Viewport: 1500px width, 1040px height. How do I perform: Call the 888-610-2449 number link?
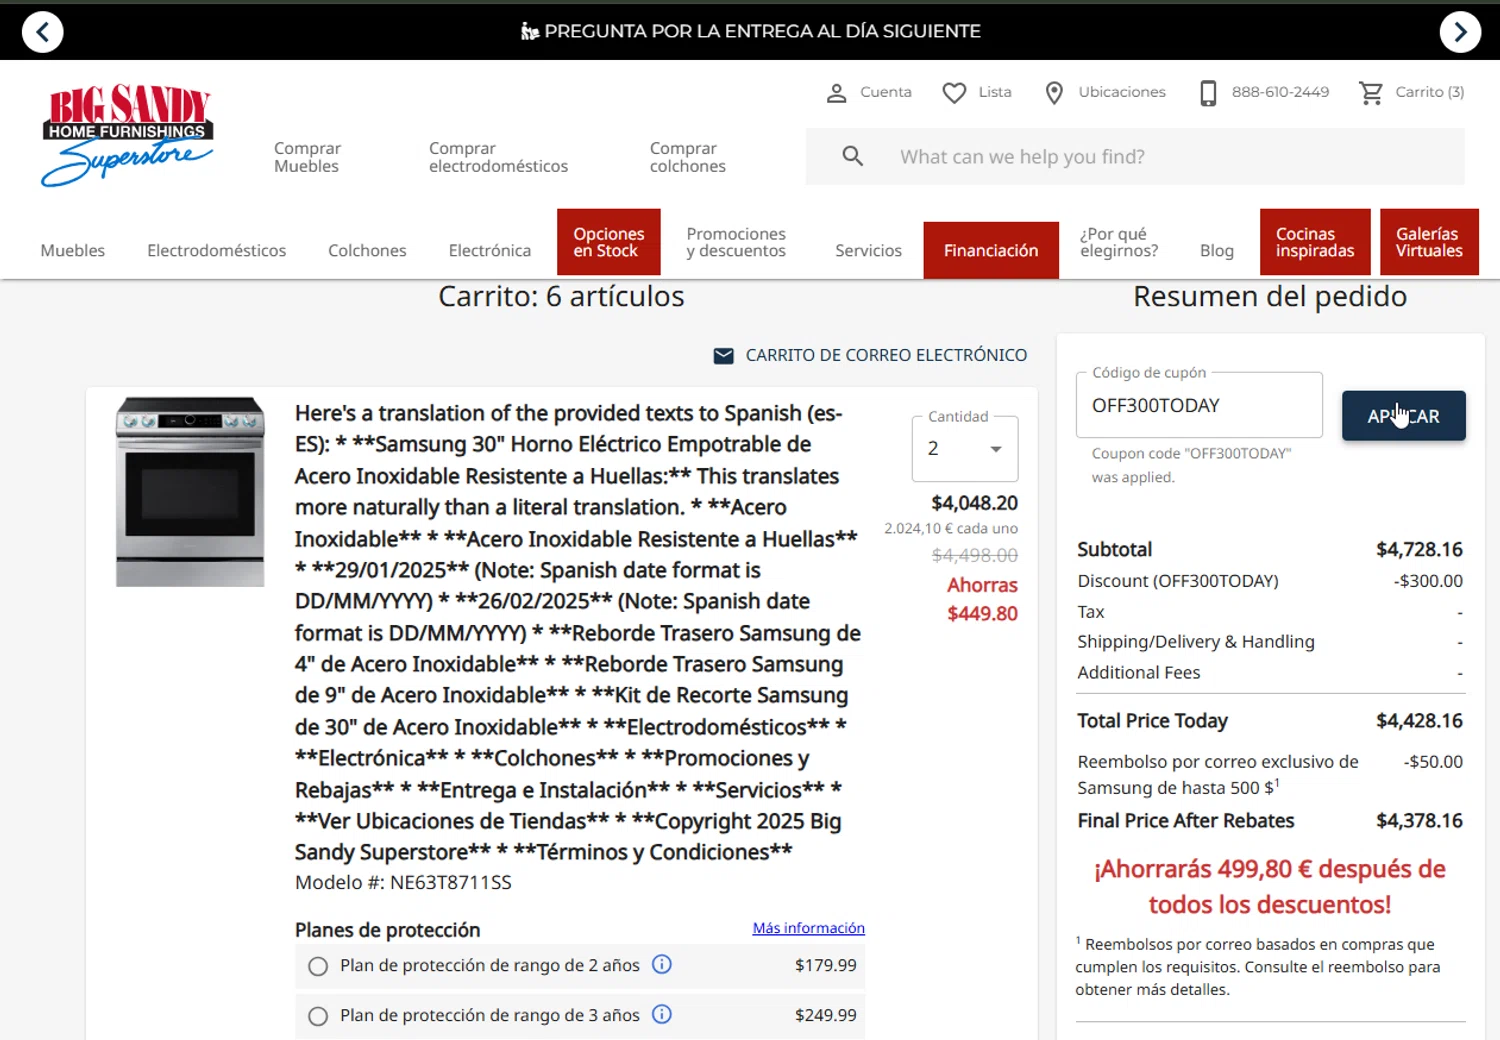1280,92
